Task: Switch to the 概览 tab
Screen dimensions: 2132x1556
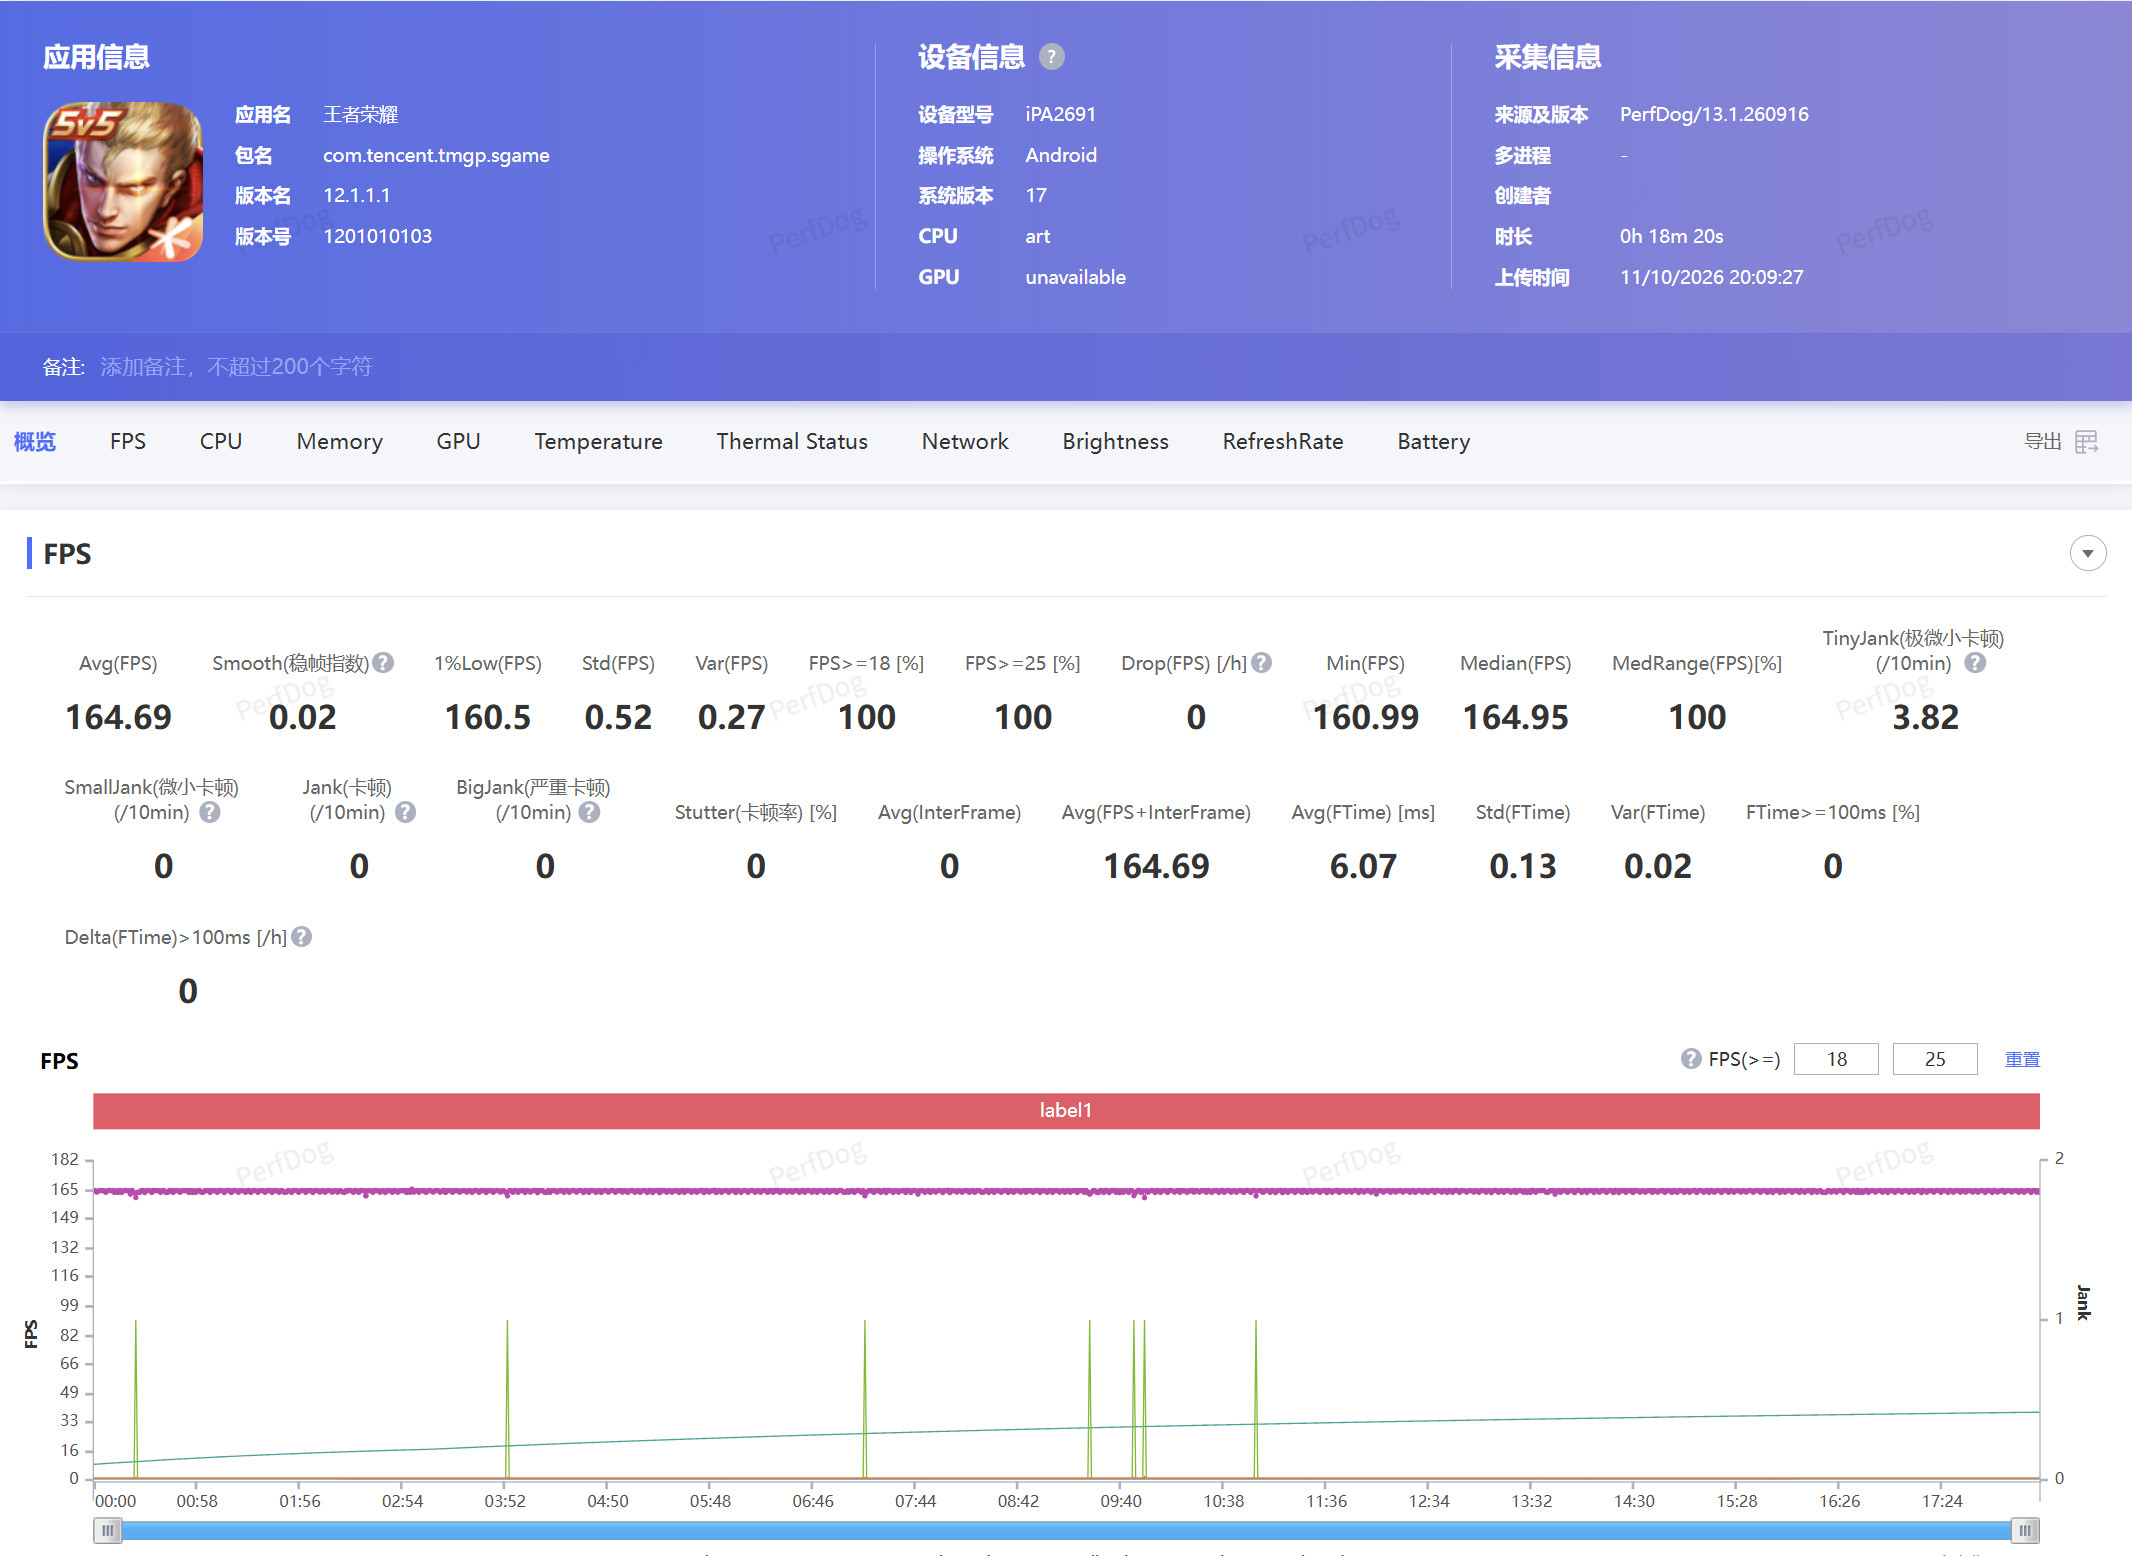Action: tap(35, 442)
